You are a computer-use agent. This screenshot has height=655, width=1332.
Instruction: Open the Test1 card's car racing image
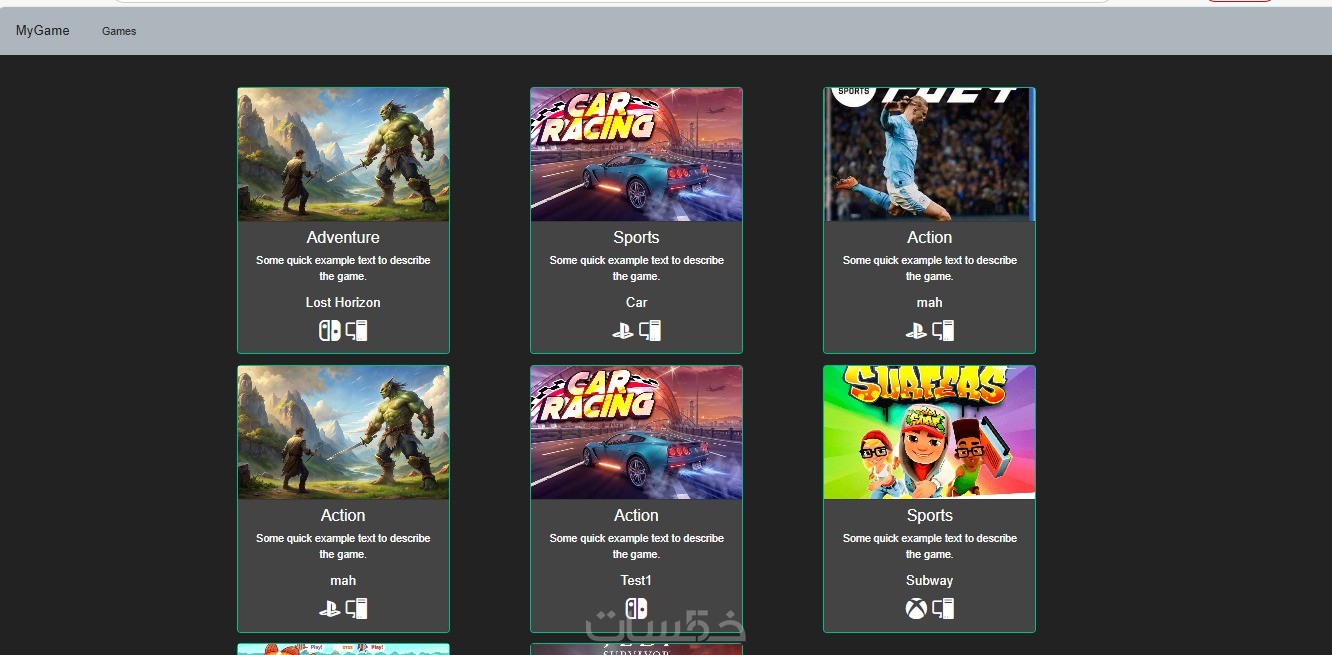pos(636,432)
